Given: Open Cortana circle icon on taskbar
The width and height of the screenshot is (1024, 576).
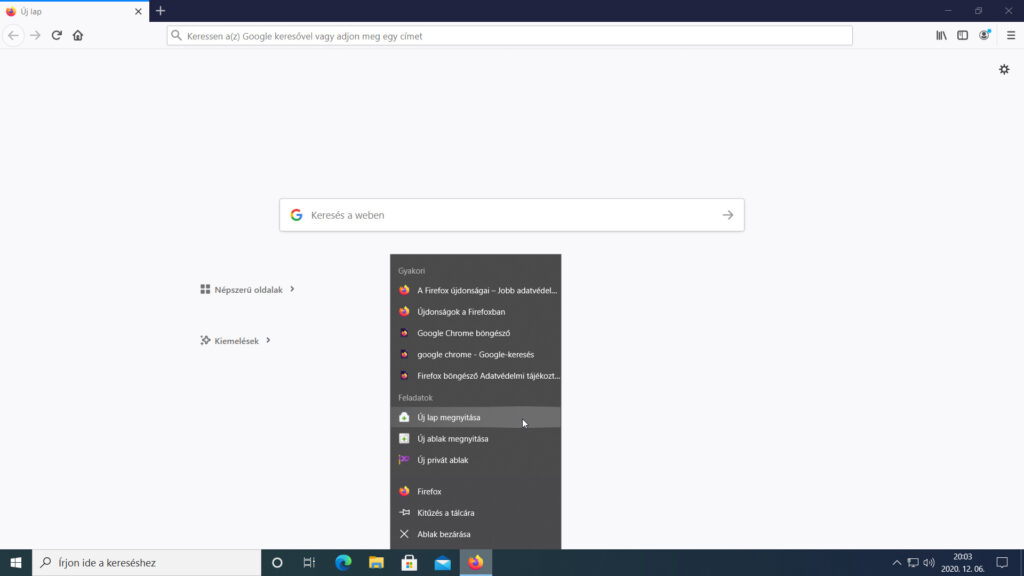Looking at the screenshot, I should tap(277, 562).
